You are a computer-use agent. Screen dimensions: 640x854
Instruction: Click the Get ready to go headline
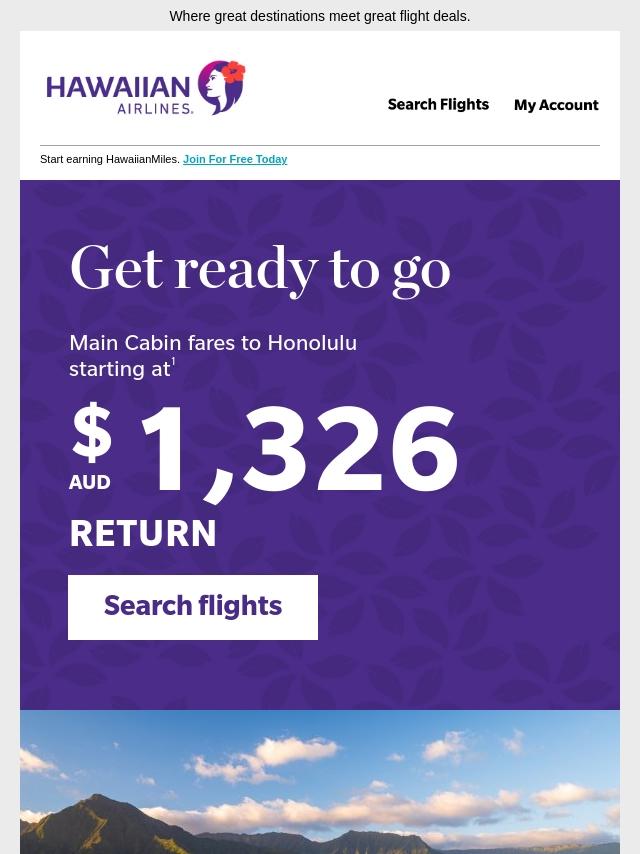coord(260,270)
